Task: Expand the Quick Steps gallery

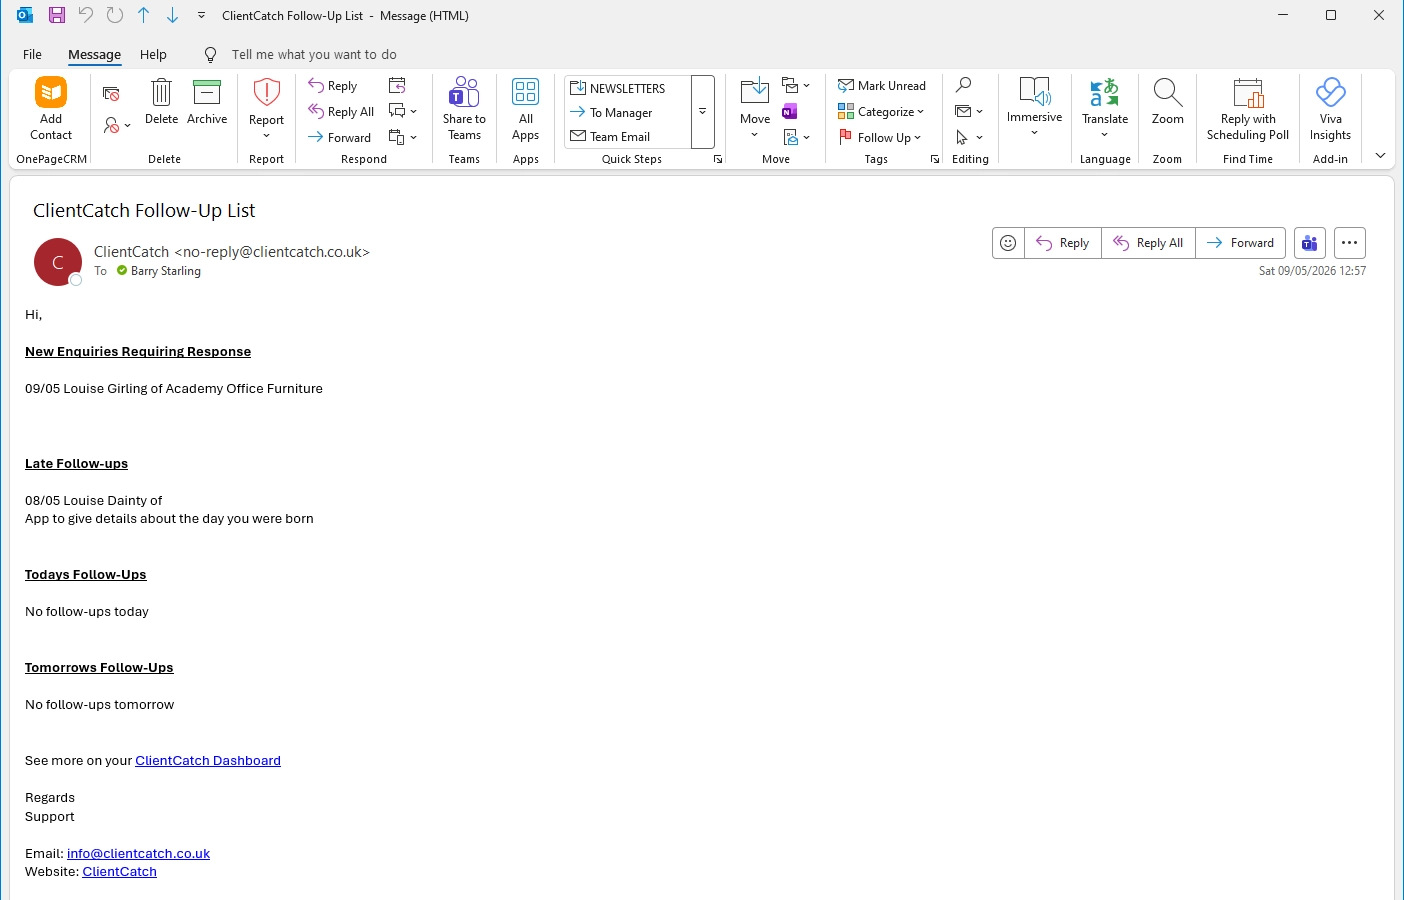Action: click(x=703, y=112)
